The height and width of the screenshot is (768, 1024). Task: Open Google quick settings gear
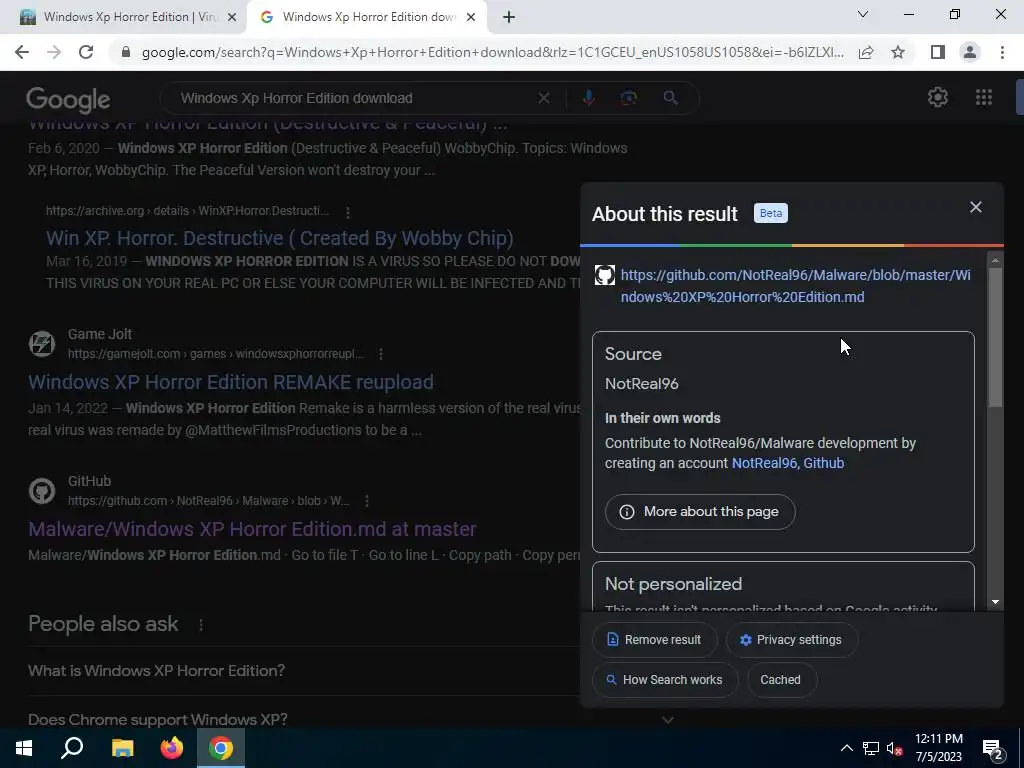click(x=938, y=97)
